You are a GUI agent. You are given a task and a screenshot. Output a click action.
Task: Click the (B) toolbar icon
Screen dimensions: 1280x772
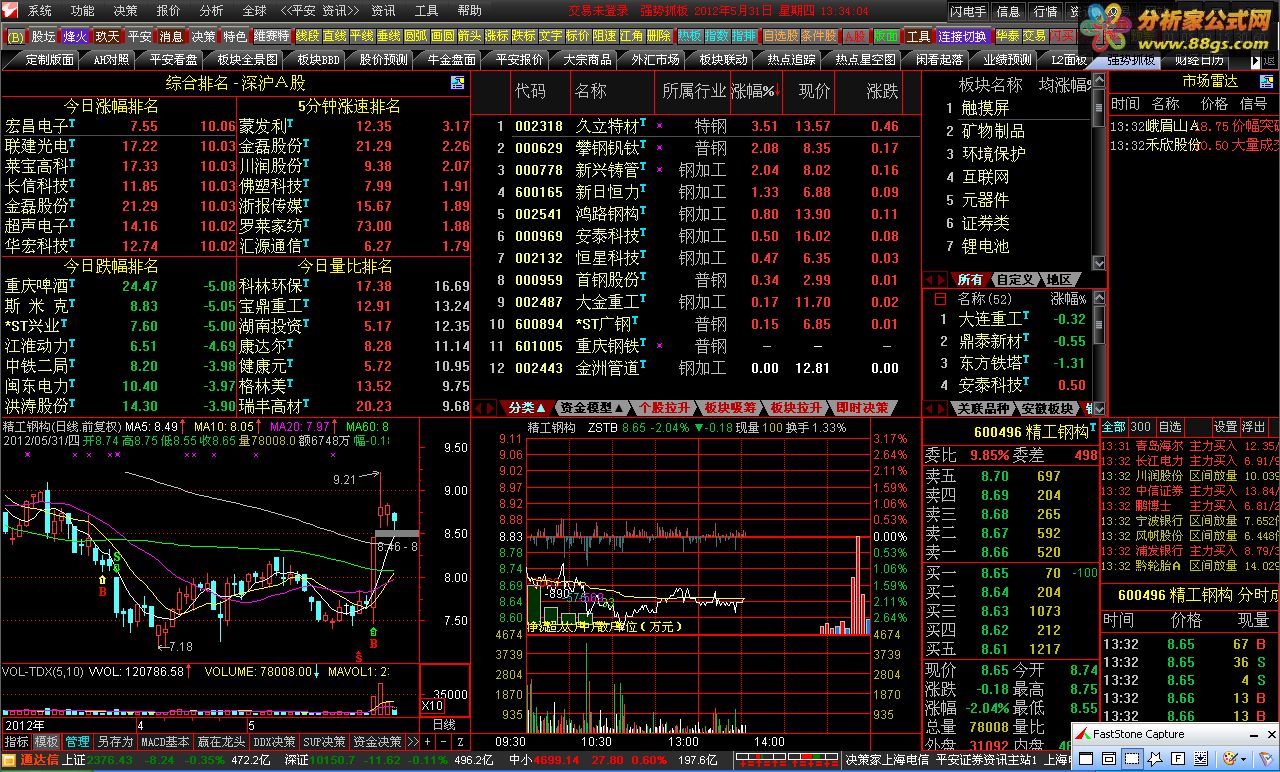point(16,36)
